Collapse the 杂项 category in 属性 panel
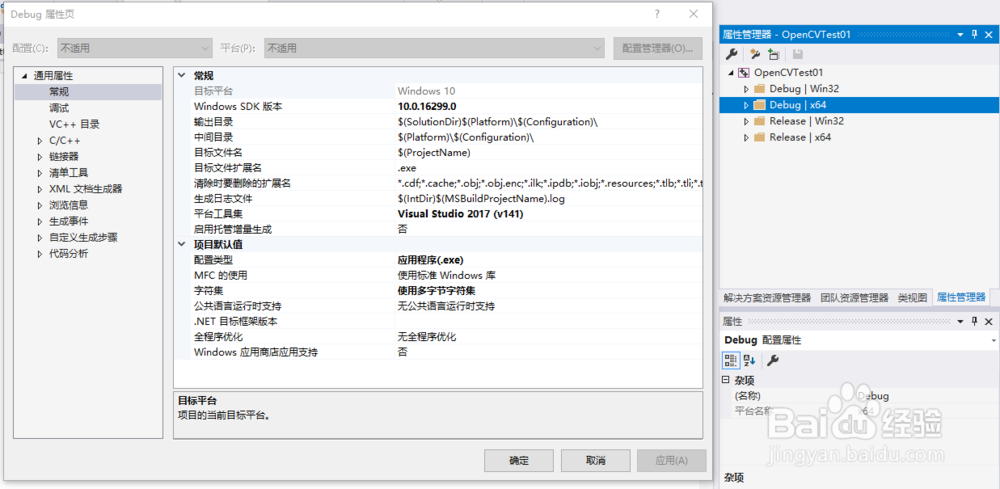 pos(725,381)
